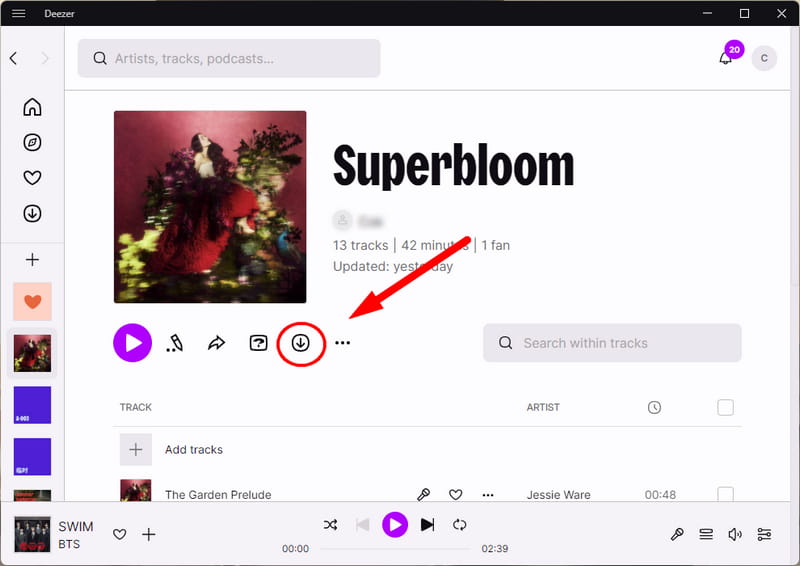The height and width of the screenshot is (566, 800).
Task: Click the Add tracks plus tile
Action: click(136, 449)
